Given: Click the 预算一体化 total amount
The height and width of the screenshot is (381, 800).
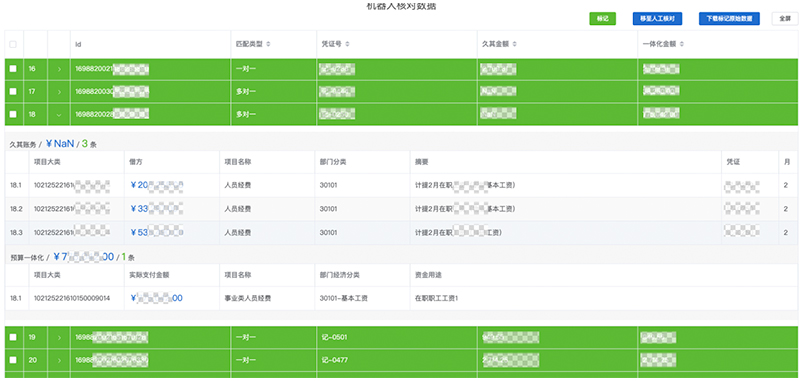Looking at the screenshot, I should 84,257.
